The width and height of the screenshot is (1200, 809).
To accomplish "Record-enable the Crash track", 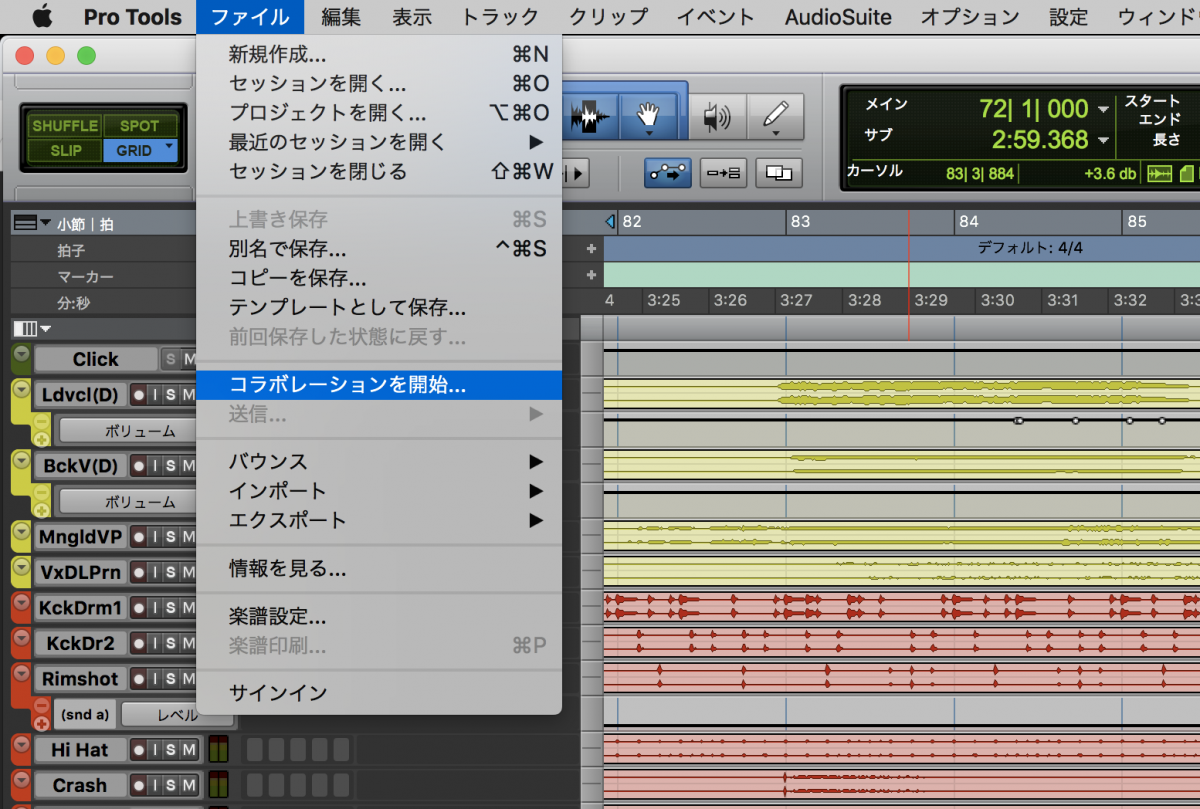I will pos(138,786).
